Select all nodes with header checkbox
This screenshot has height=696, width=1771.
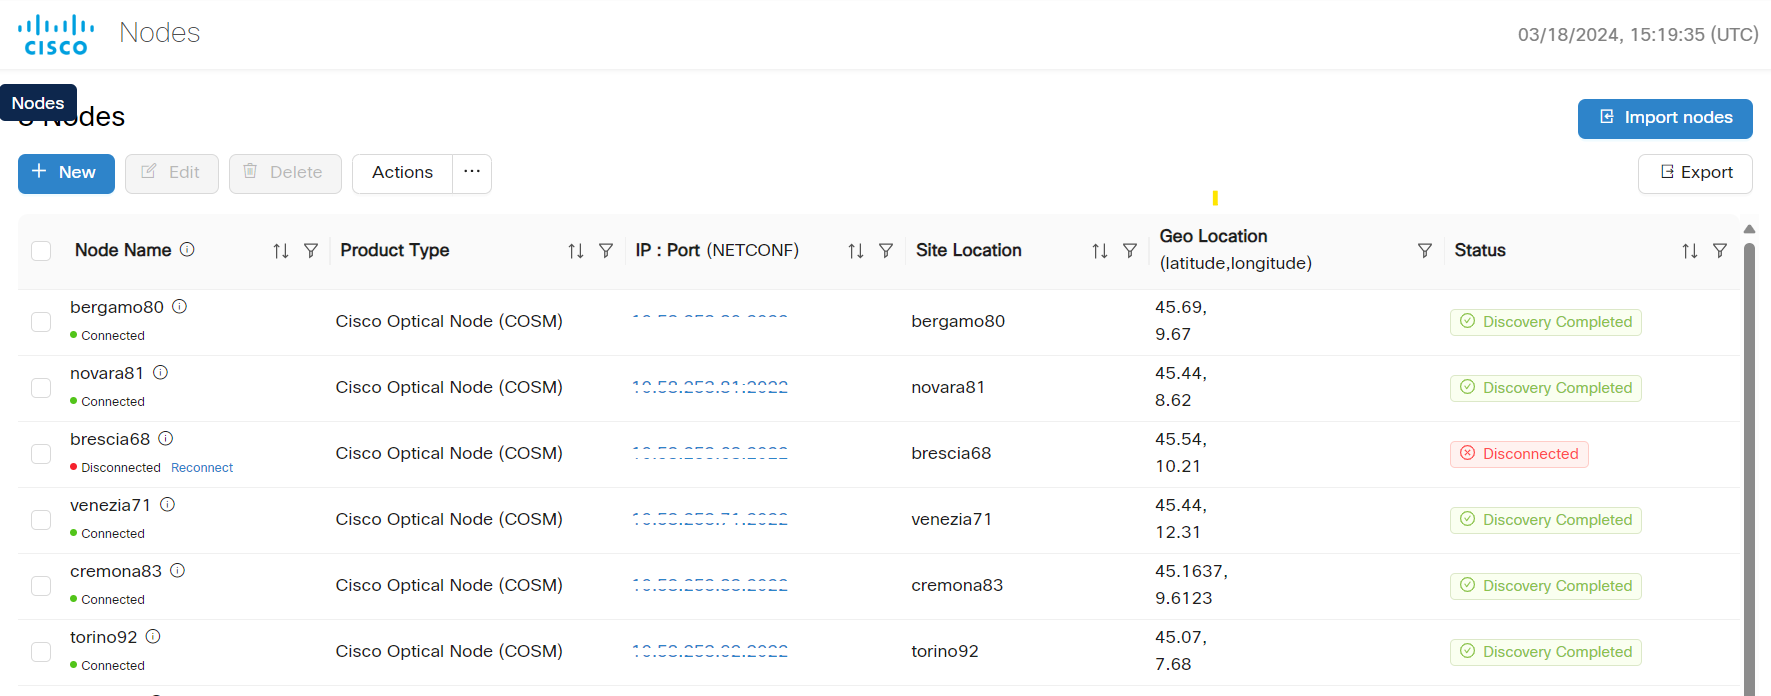(x=41, y=251)
